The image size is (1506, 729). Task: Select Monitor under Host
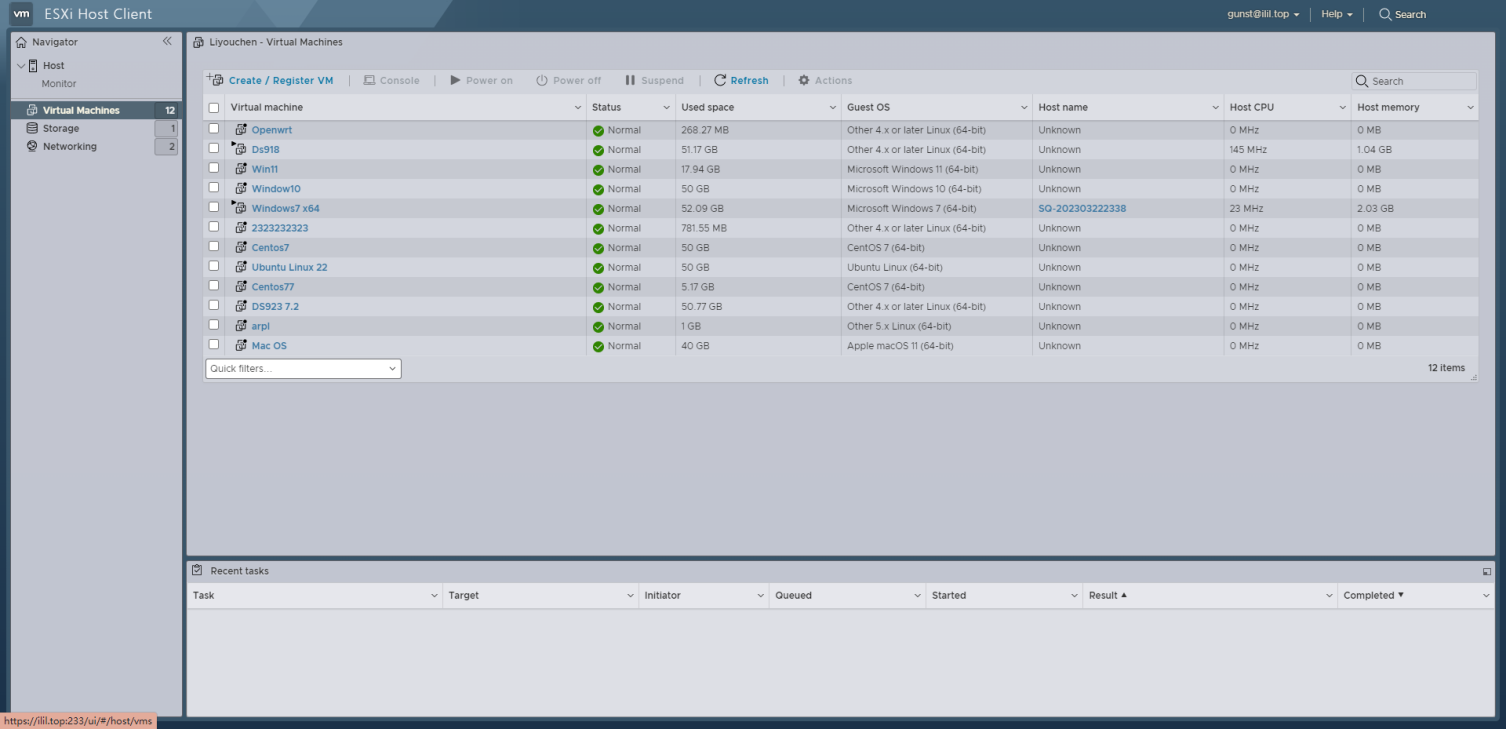(x=59, y=84)
